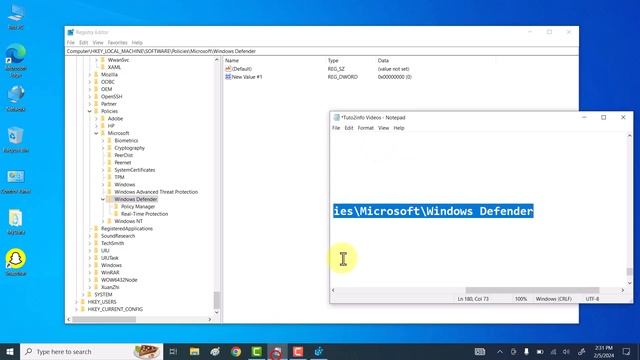Viewport: 640px width, 360px height.
Task: Open battery status tray icon
Action: click(x=540, y=351)
